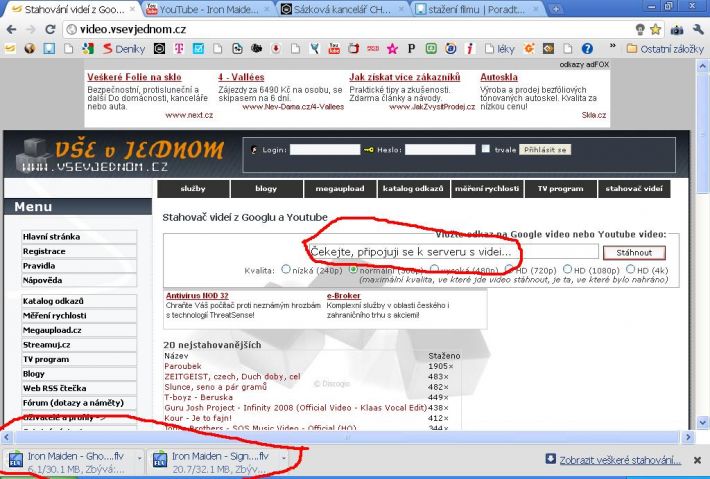Open the blue question mark bookmark
The width and height of the screenshot is (710, 479).
[587, 48]
